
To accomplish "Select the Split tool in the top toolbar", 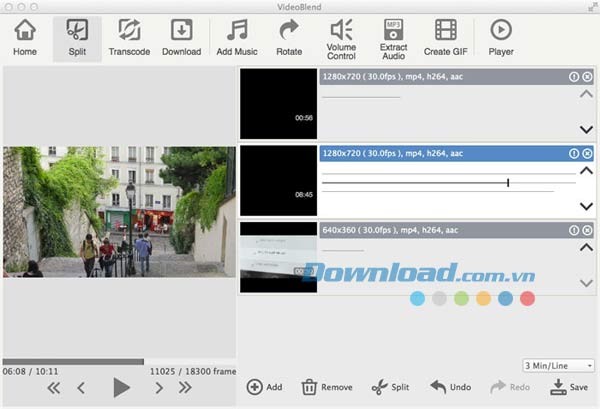I will (x=77, y=38).
